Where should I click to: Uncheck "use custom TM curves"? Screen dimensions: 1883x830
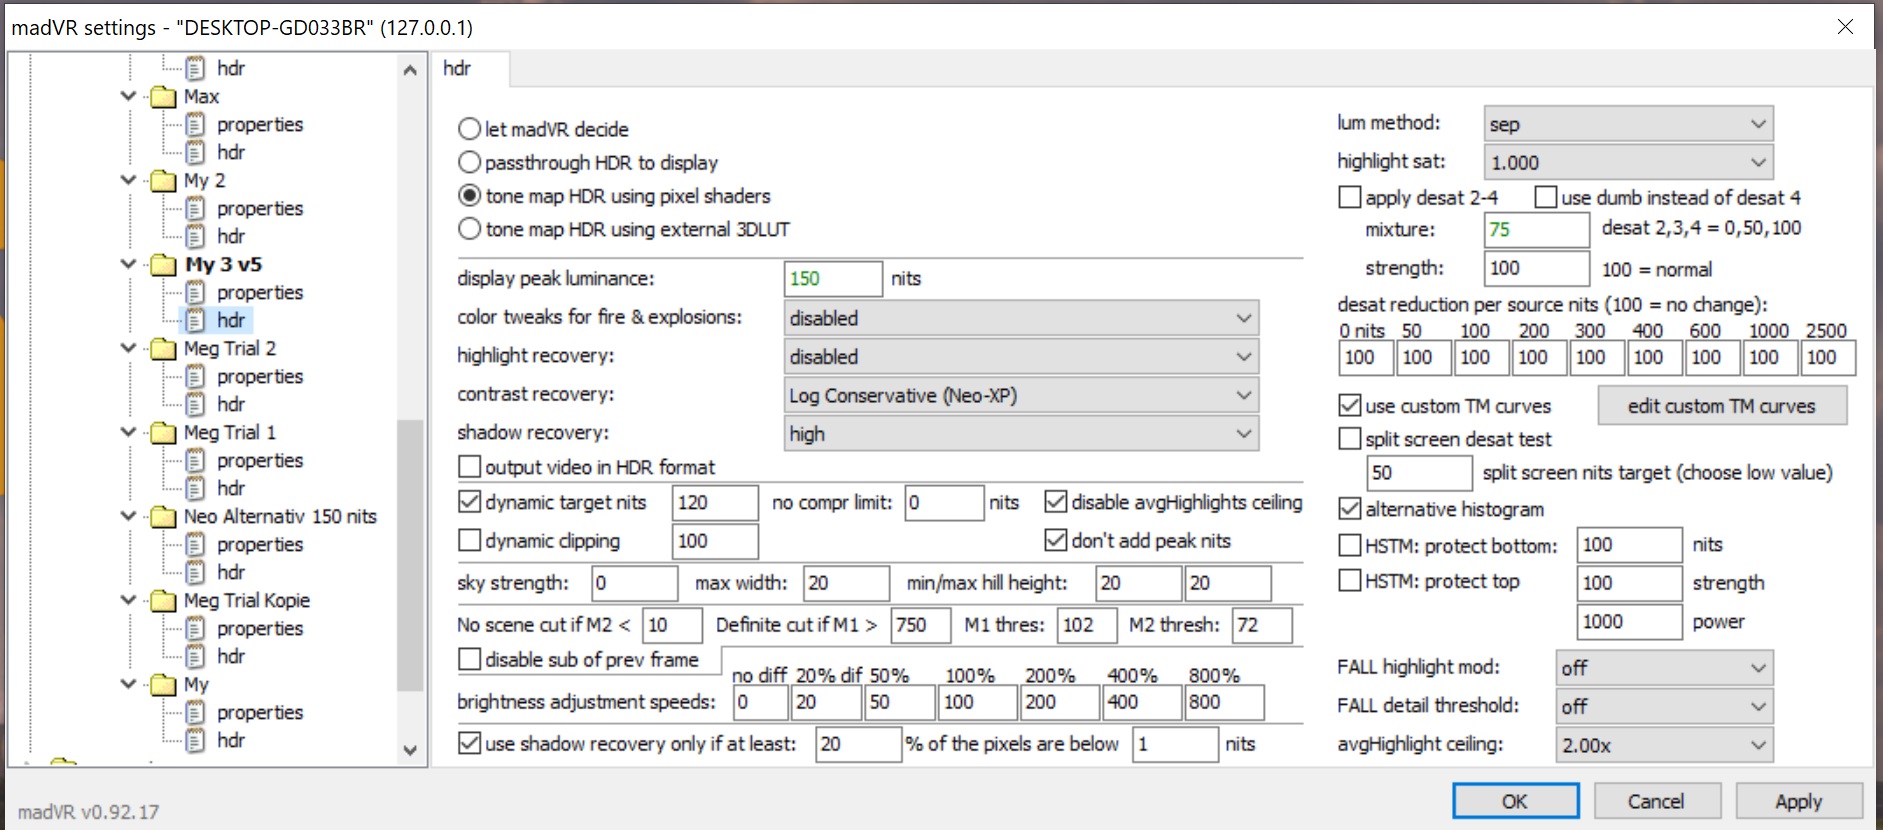point(1349,405)
